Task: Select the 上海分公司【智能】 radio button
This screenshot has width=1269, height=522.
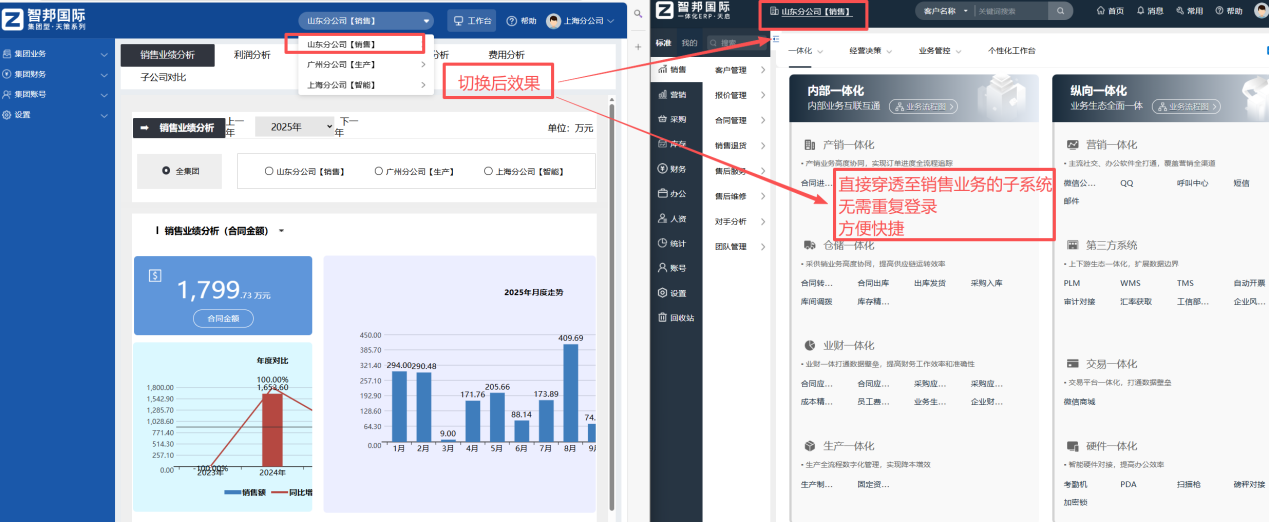Action: point(488,171)
